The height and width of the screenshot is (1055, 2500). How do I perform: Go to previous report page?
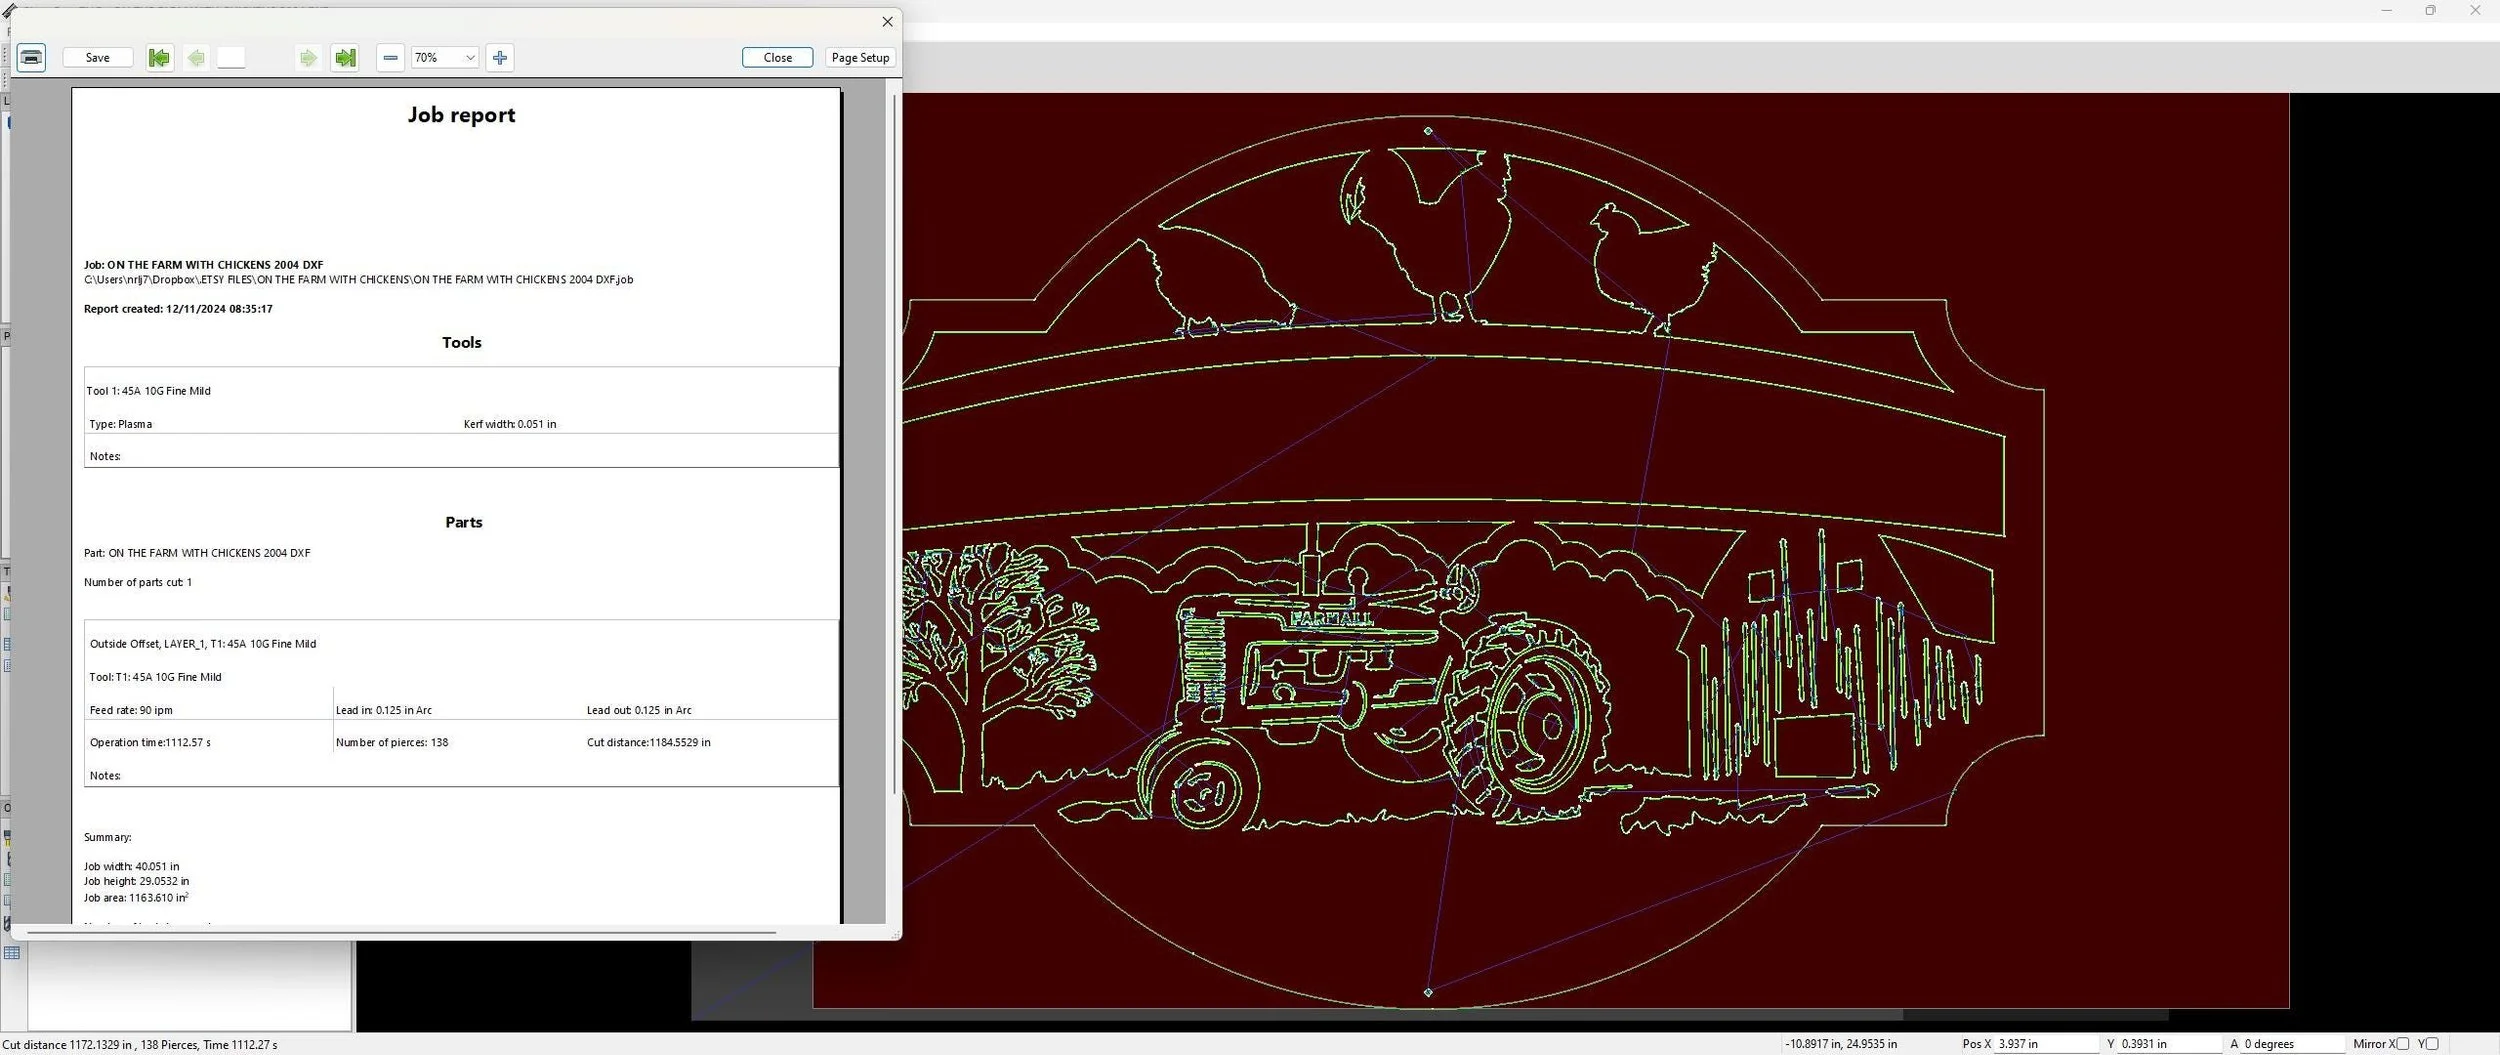tap(197, 58)
